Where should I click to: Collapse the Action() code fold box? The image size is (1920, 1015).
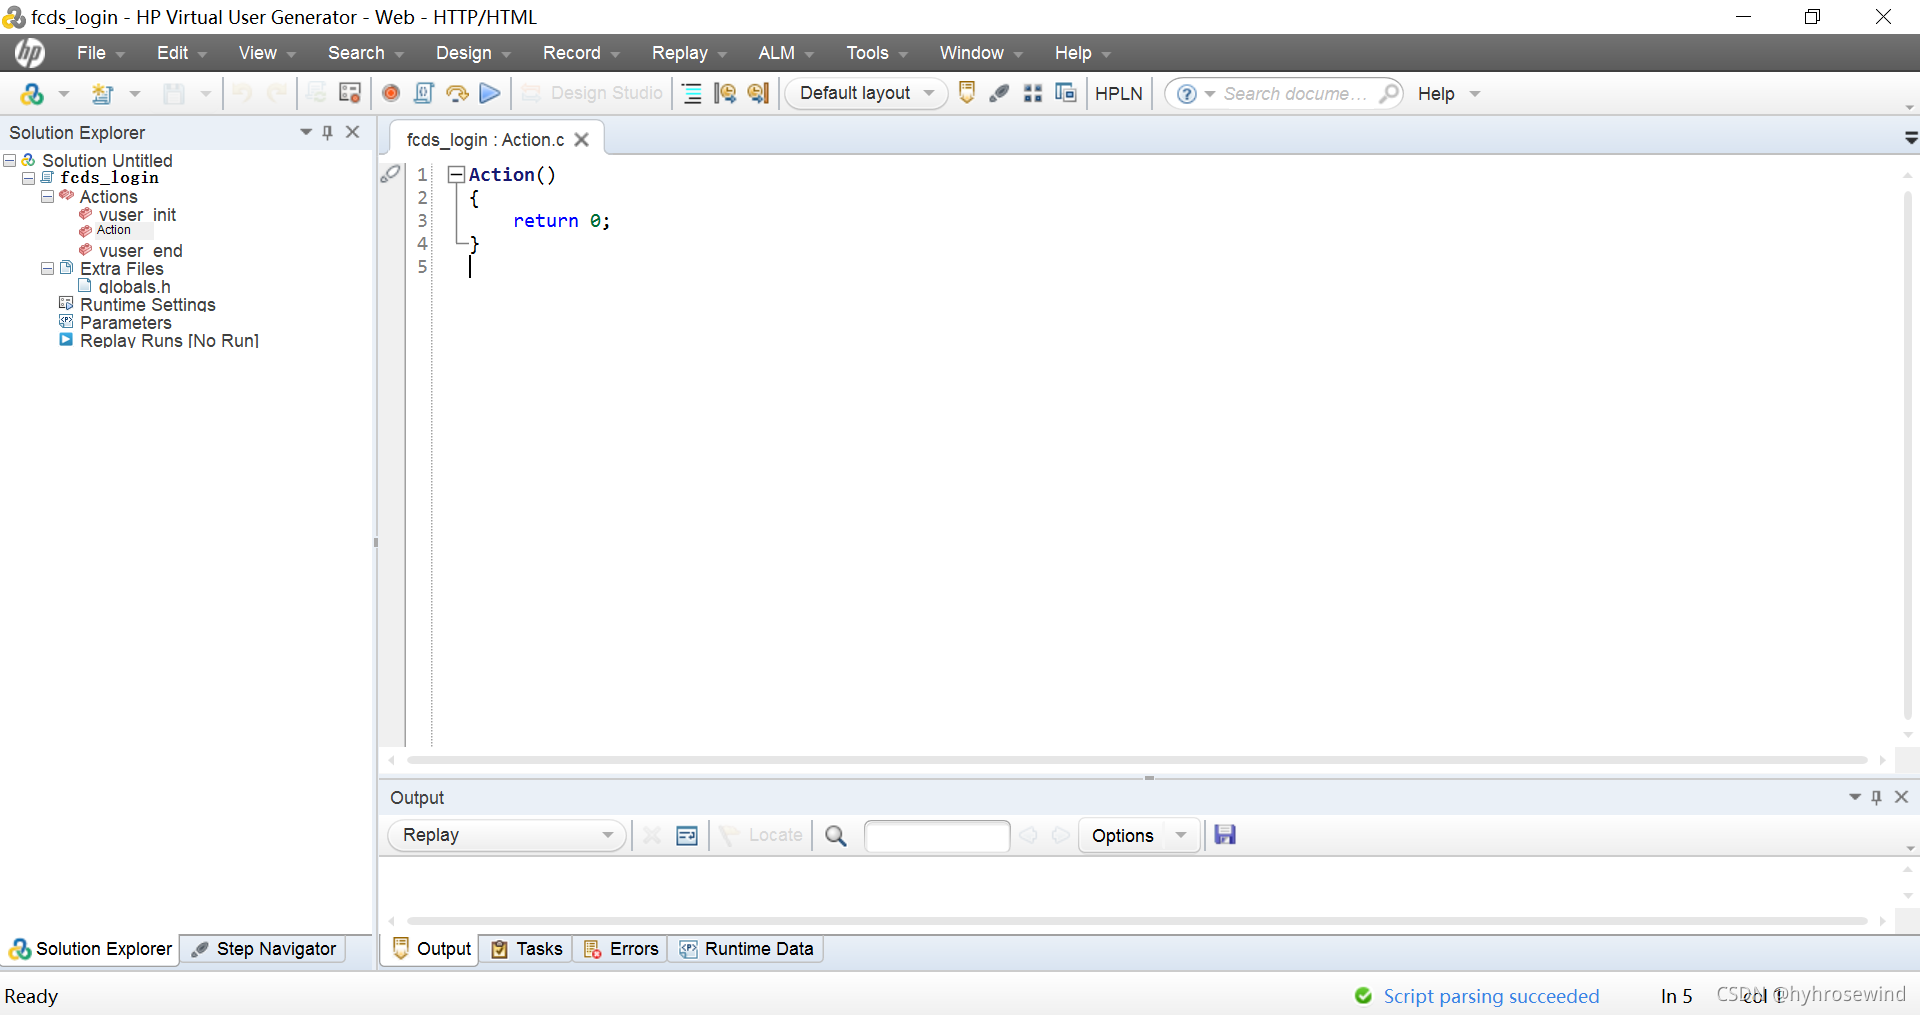pos(456,174)
